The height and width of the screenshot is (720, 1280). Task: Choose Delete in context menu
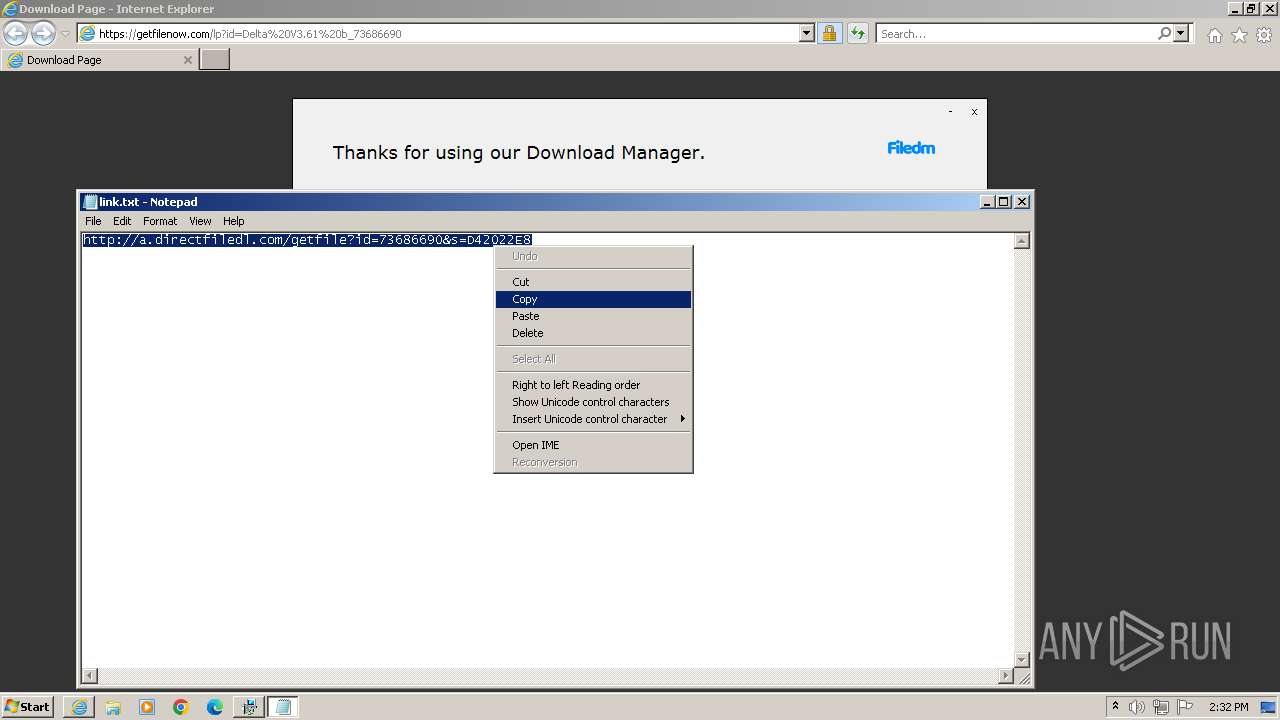(x=593, y=333)
